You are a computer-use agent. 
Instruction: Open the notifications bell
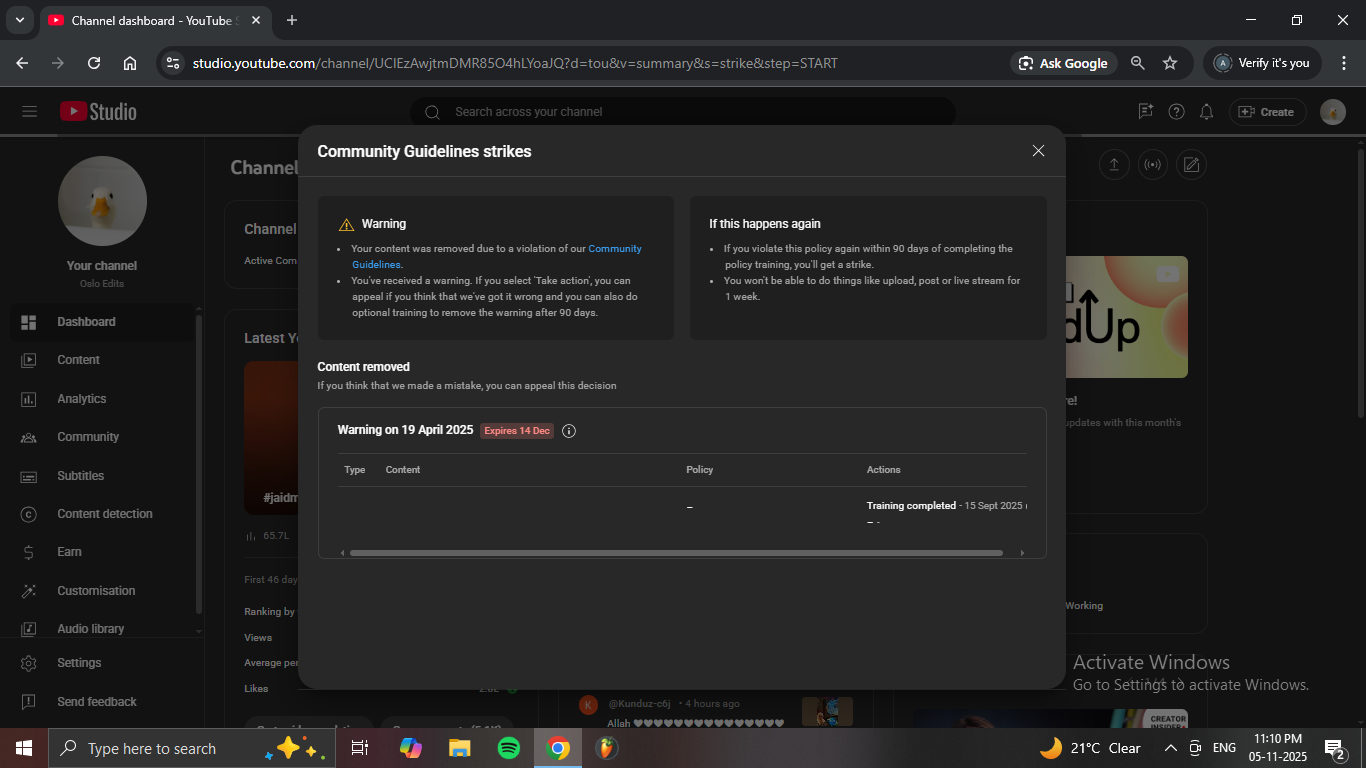point(1207,112)
